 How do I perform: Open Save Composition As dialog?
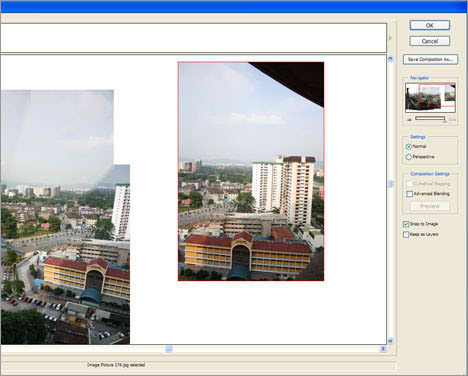pyautogui.click(x=430, y=59)
